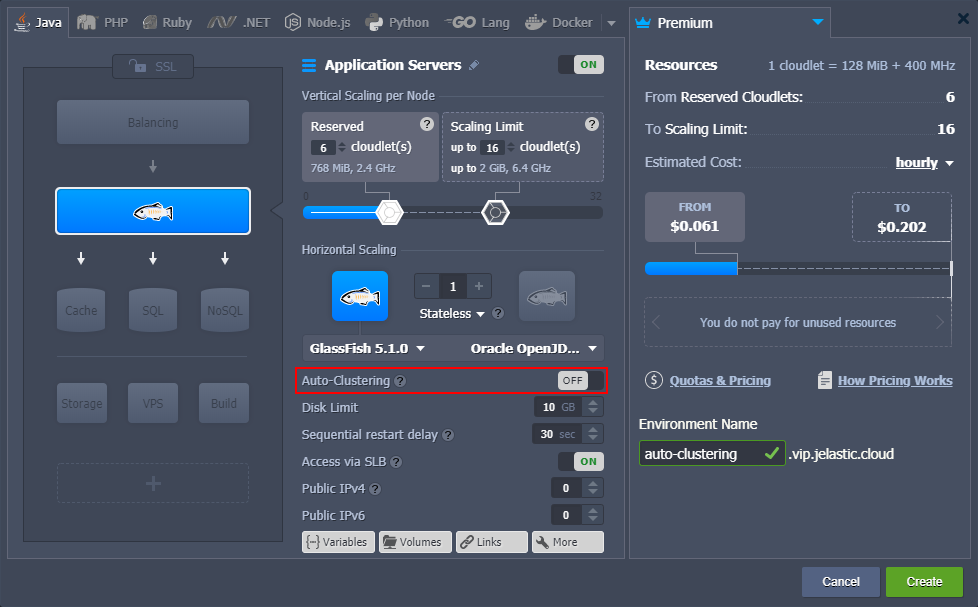
Task: Switch to the Python tab
Action: [x=397, y=22]
